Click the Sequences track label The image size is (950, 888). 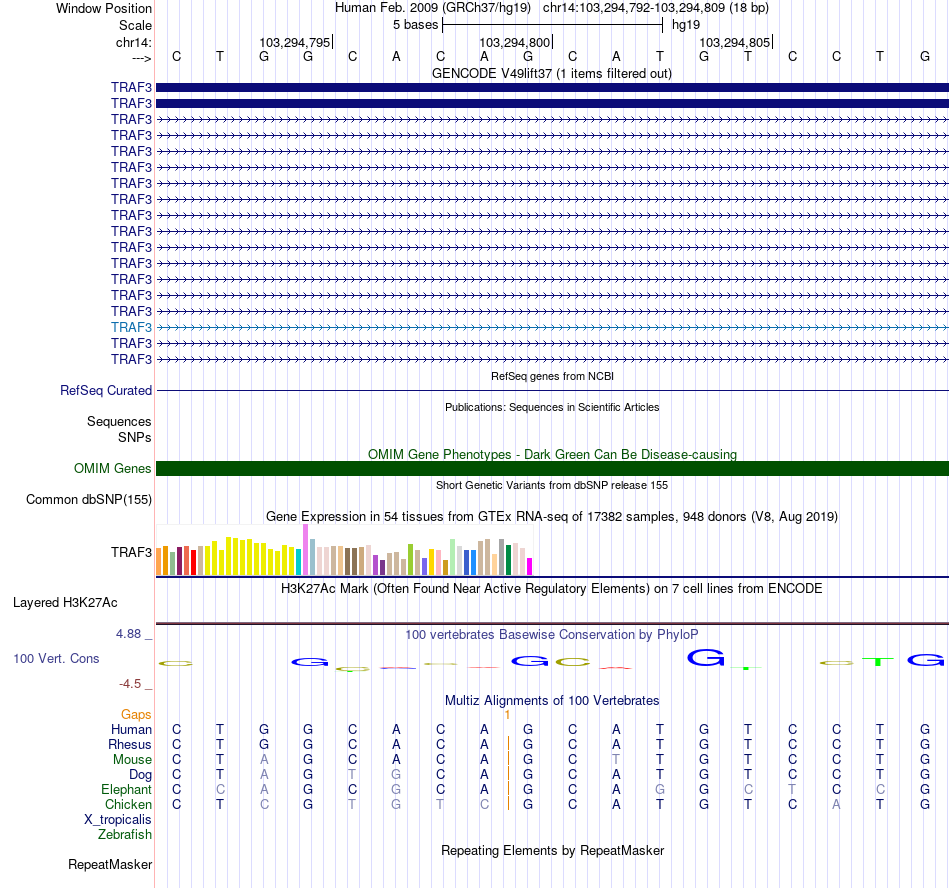pyautogui.click(x=119, y=421)
